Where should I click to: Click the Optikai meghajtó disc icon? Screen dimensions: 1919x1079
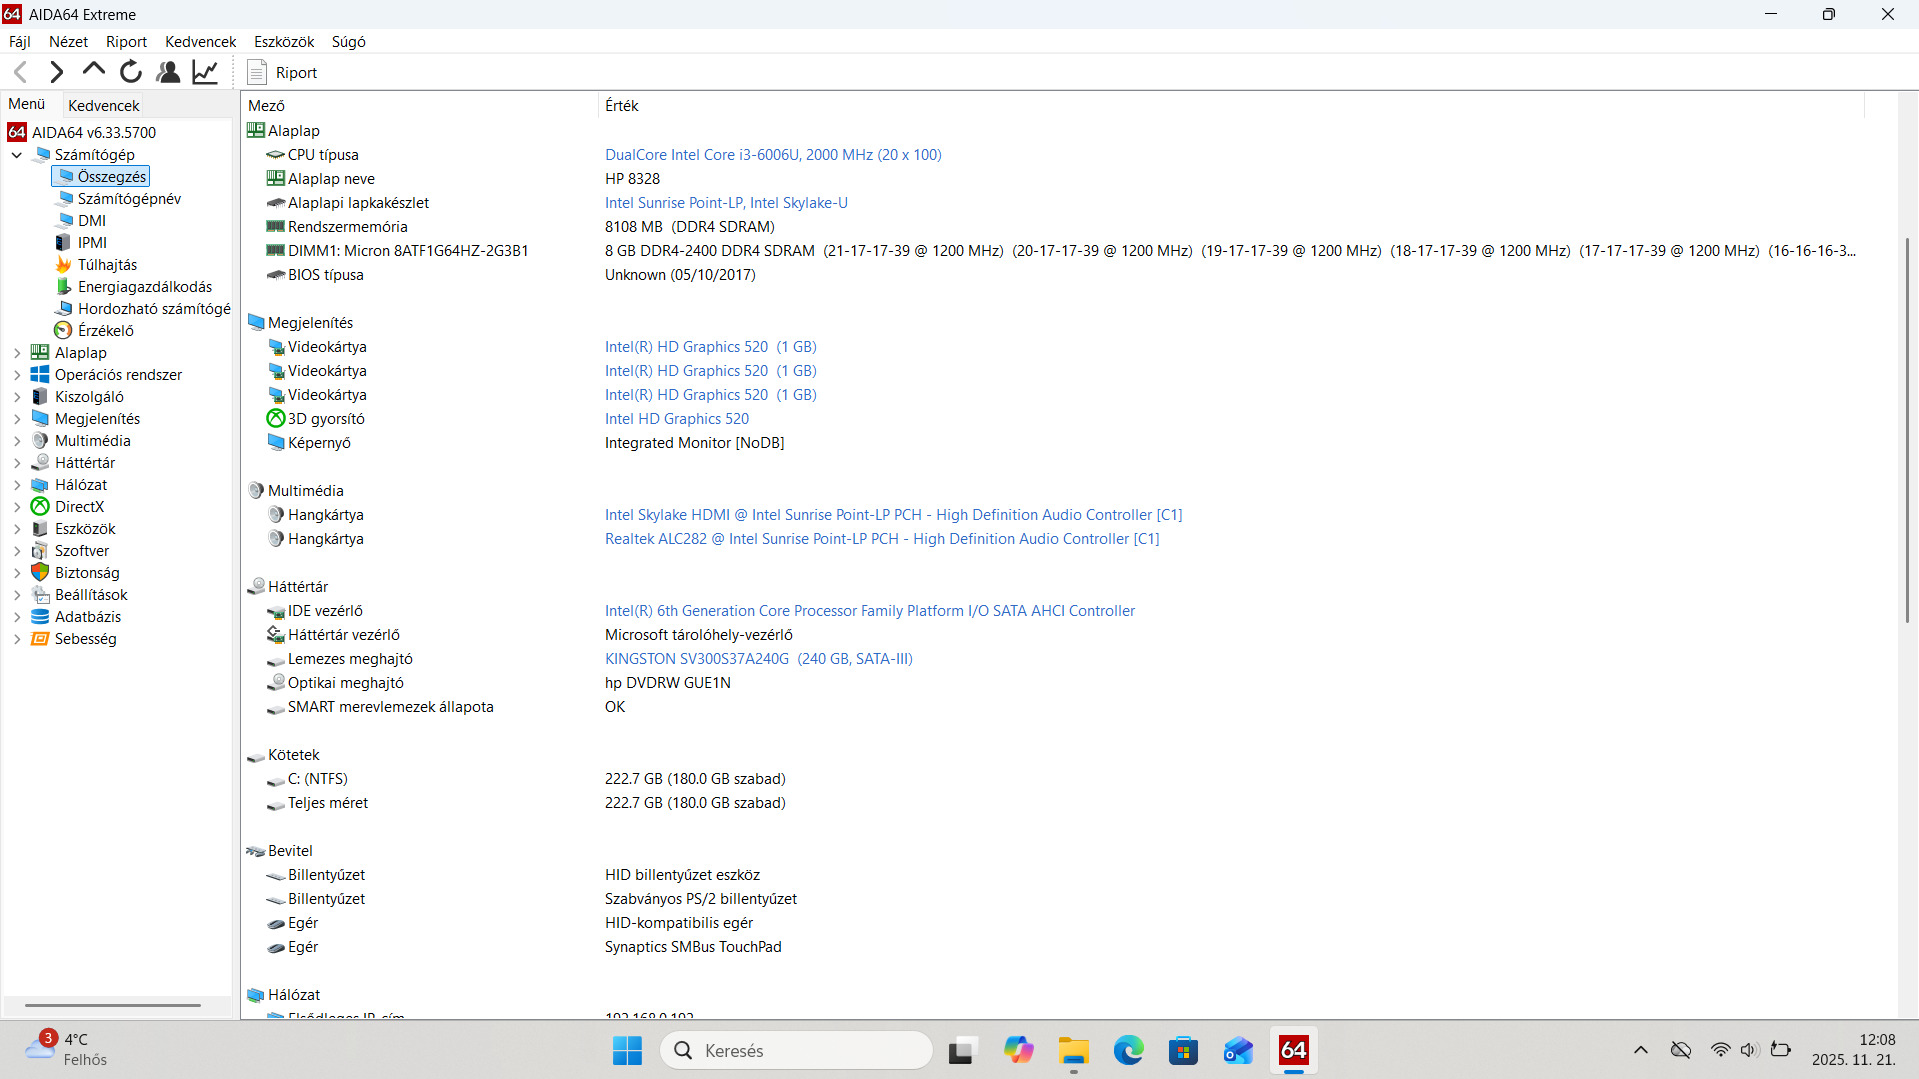click(x=276, y=683)
